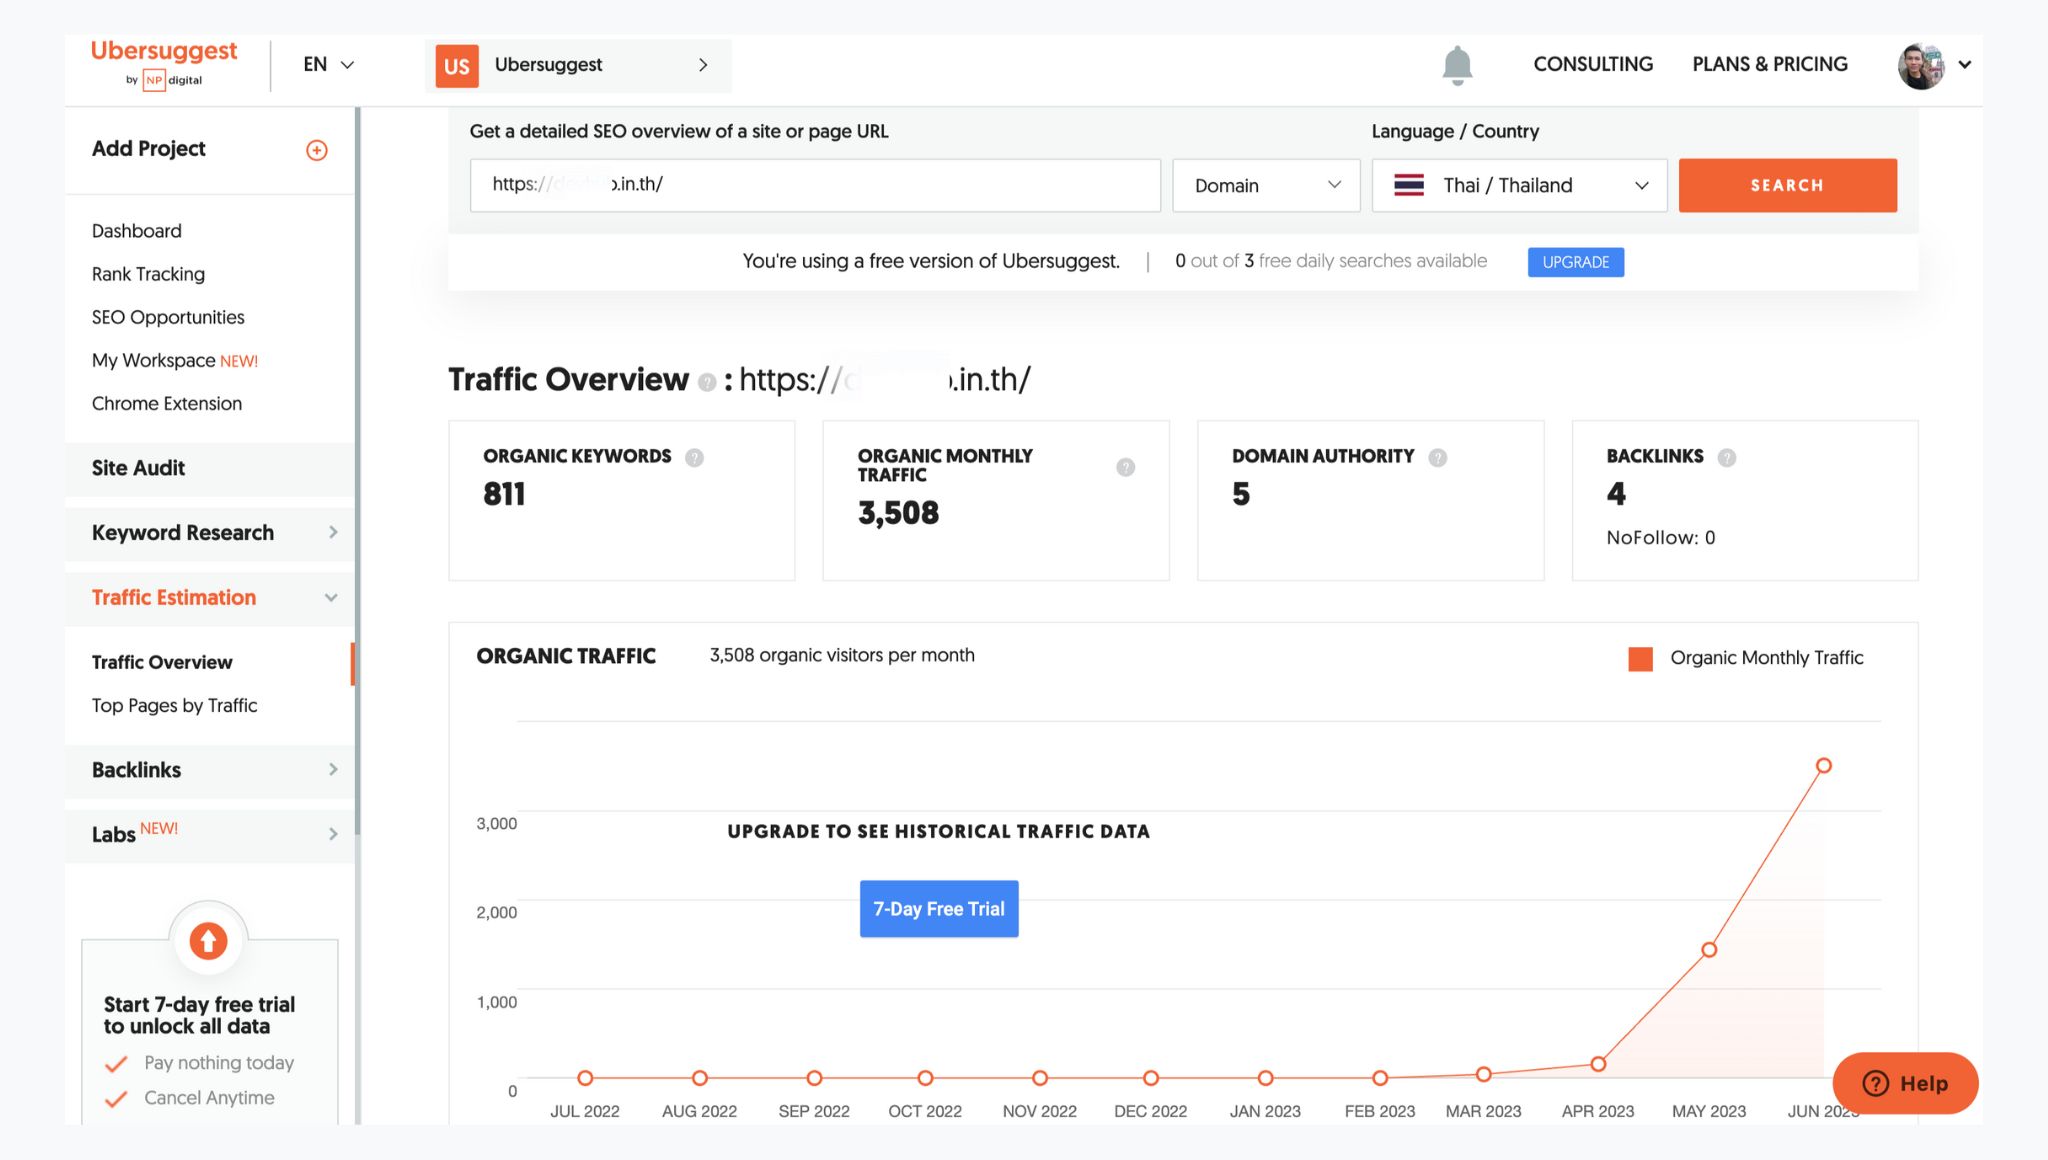Open the Thai / Thailand language dropdown
This screenshot has height=1160, width=2048.
point(1519,185)
